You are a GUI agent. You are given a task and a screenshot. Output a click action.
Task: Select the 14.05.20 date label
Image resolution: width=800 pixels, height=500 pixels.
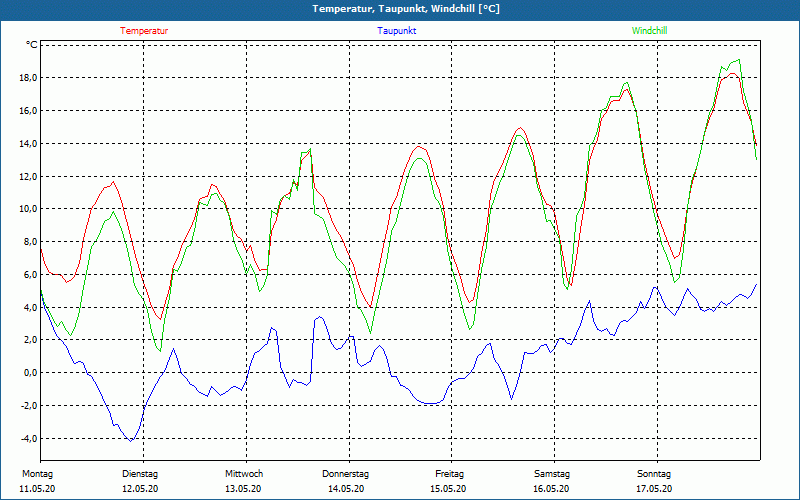click(x=346, y=489)
